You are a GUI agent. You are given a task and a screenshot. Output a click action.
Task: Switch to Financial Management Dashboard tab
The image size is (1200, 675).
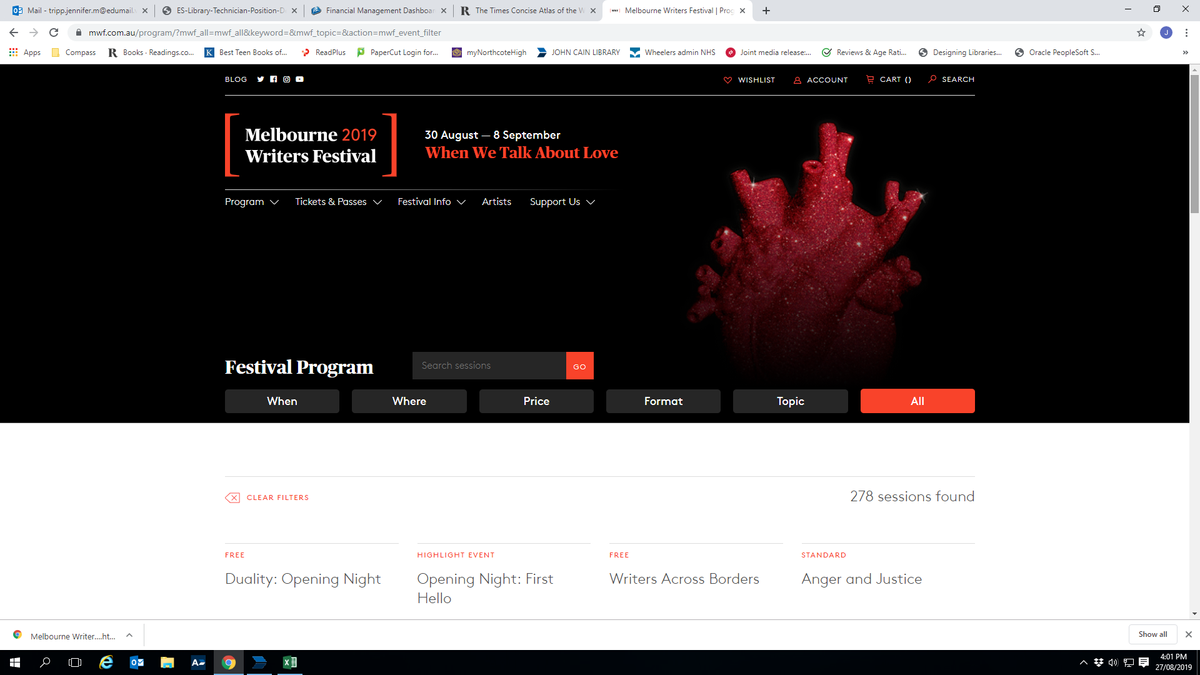coord(378,11)
